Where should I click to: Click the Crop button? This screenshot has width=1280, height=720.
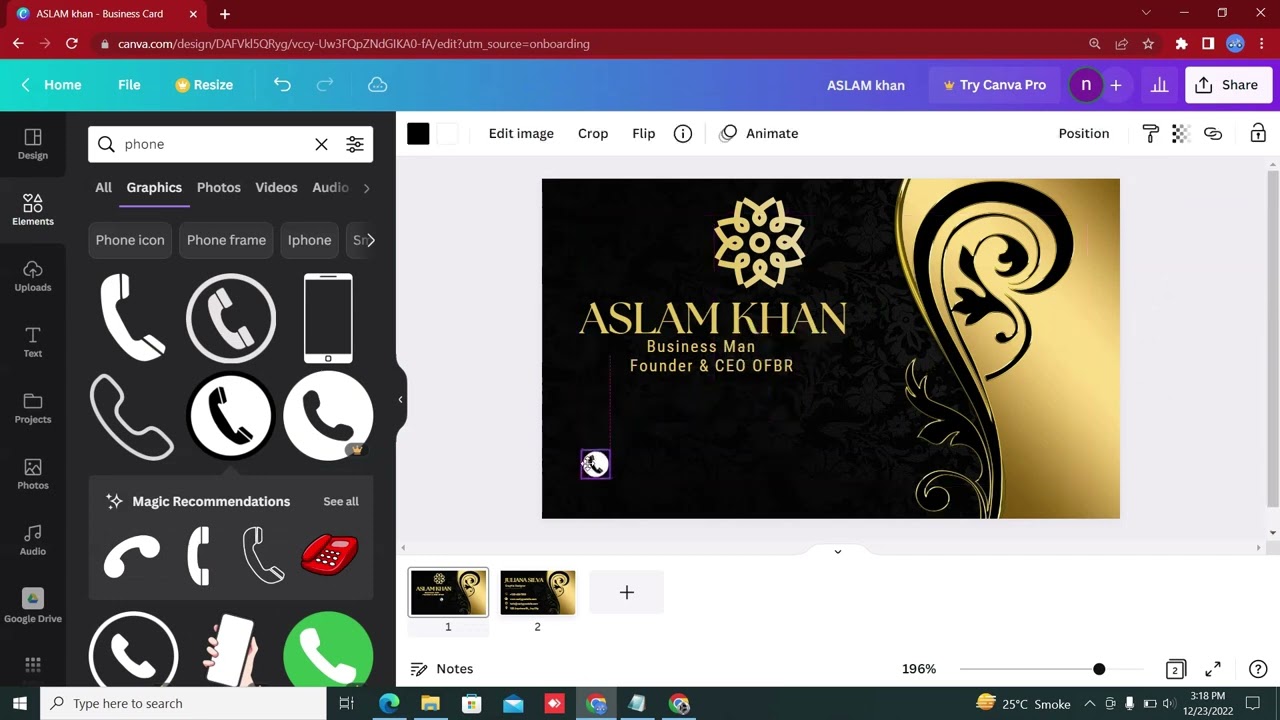click(593, 133)
